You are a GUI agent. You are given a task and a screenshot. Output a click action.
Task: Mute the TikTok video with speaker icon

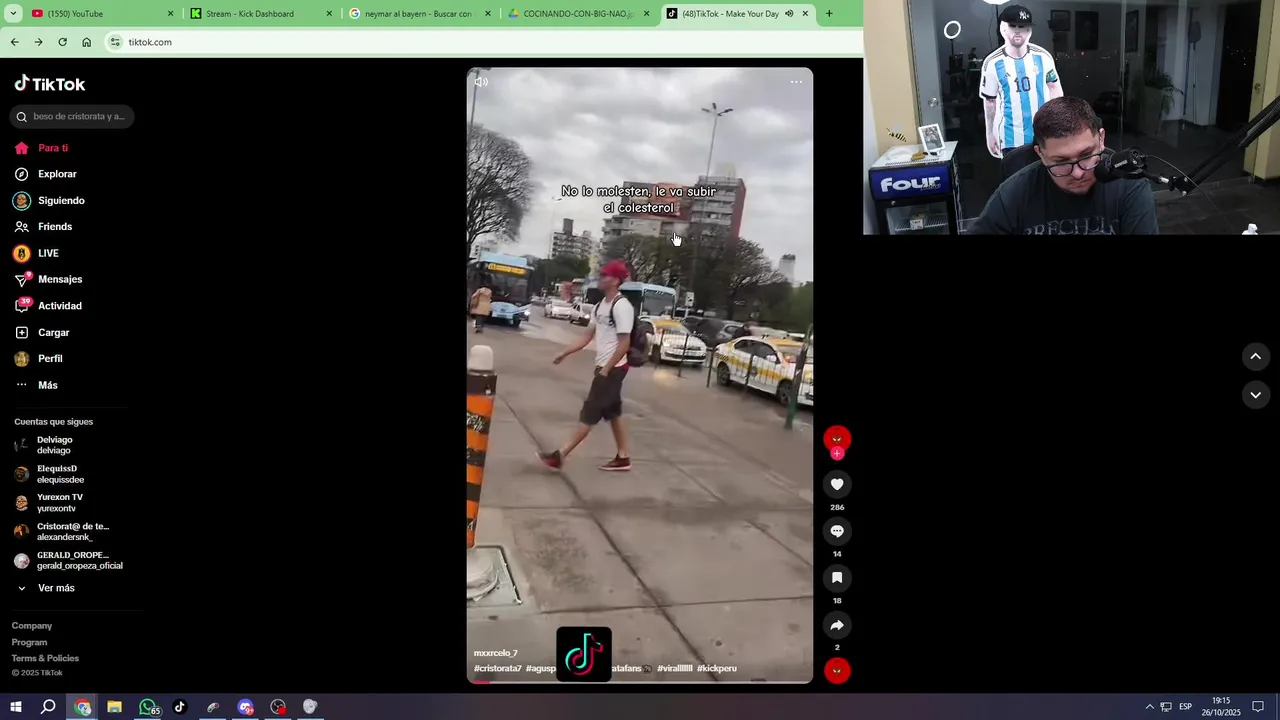pos(481,82)
